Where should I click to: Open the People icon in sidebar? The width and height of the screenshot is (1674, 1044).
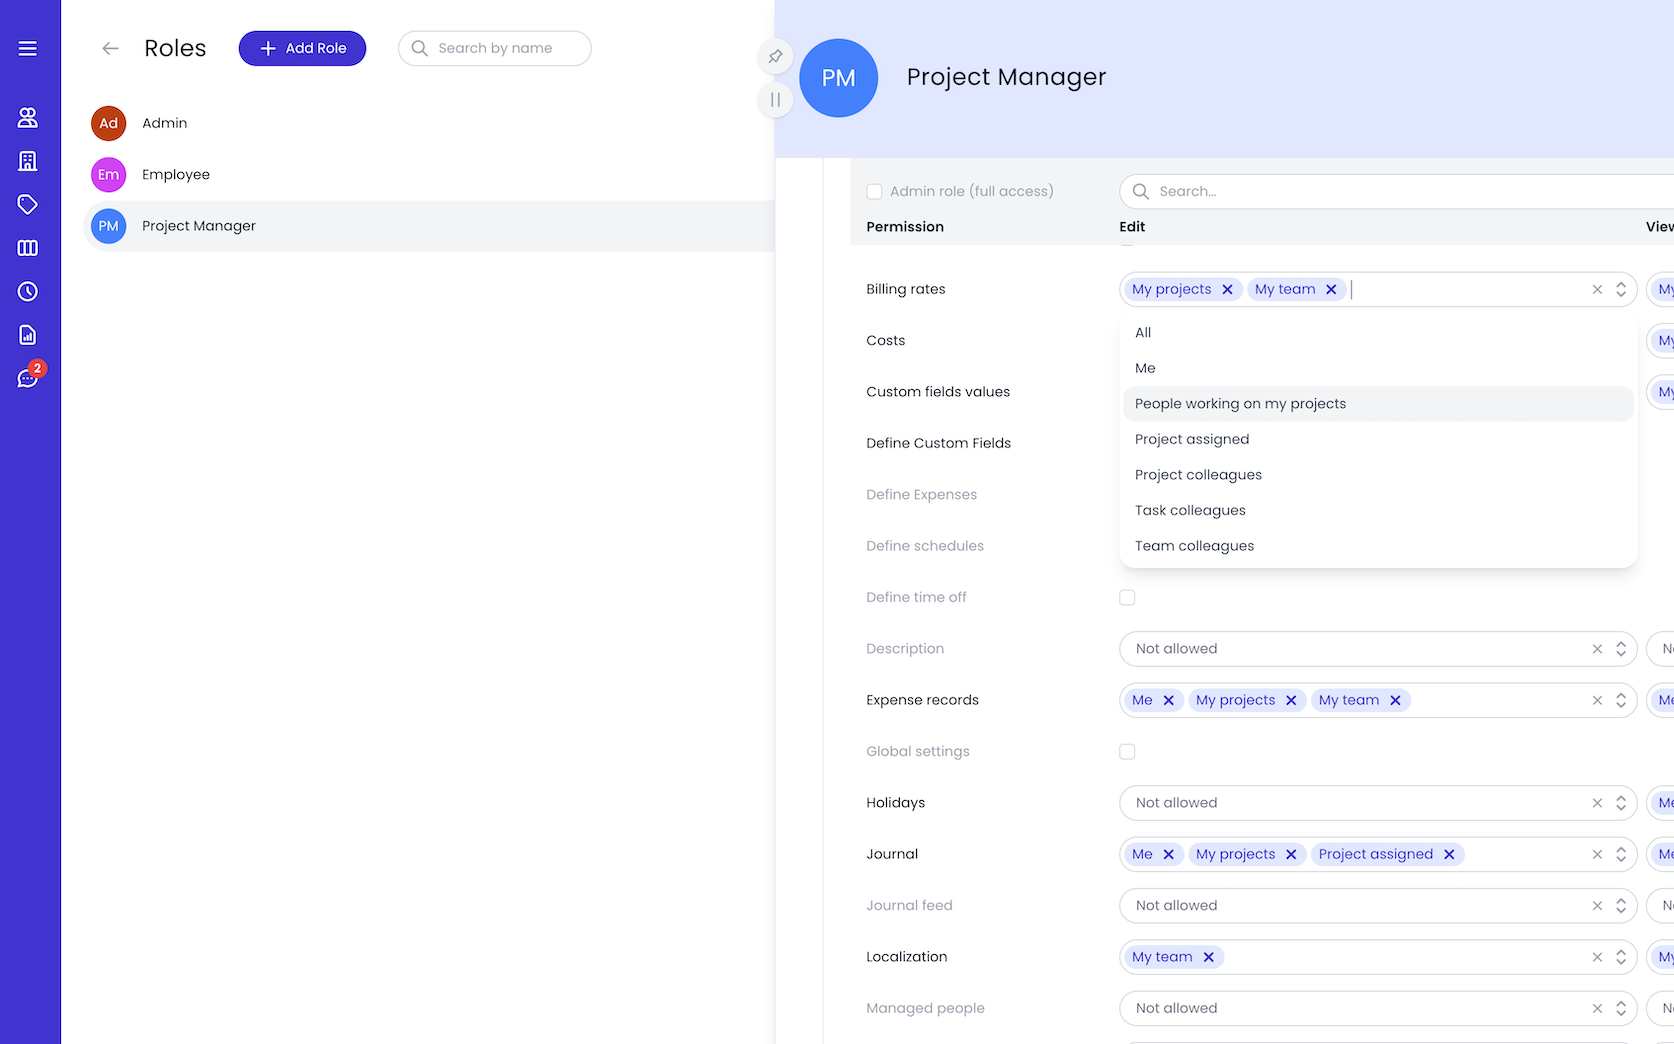pos(28,117)
